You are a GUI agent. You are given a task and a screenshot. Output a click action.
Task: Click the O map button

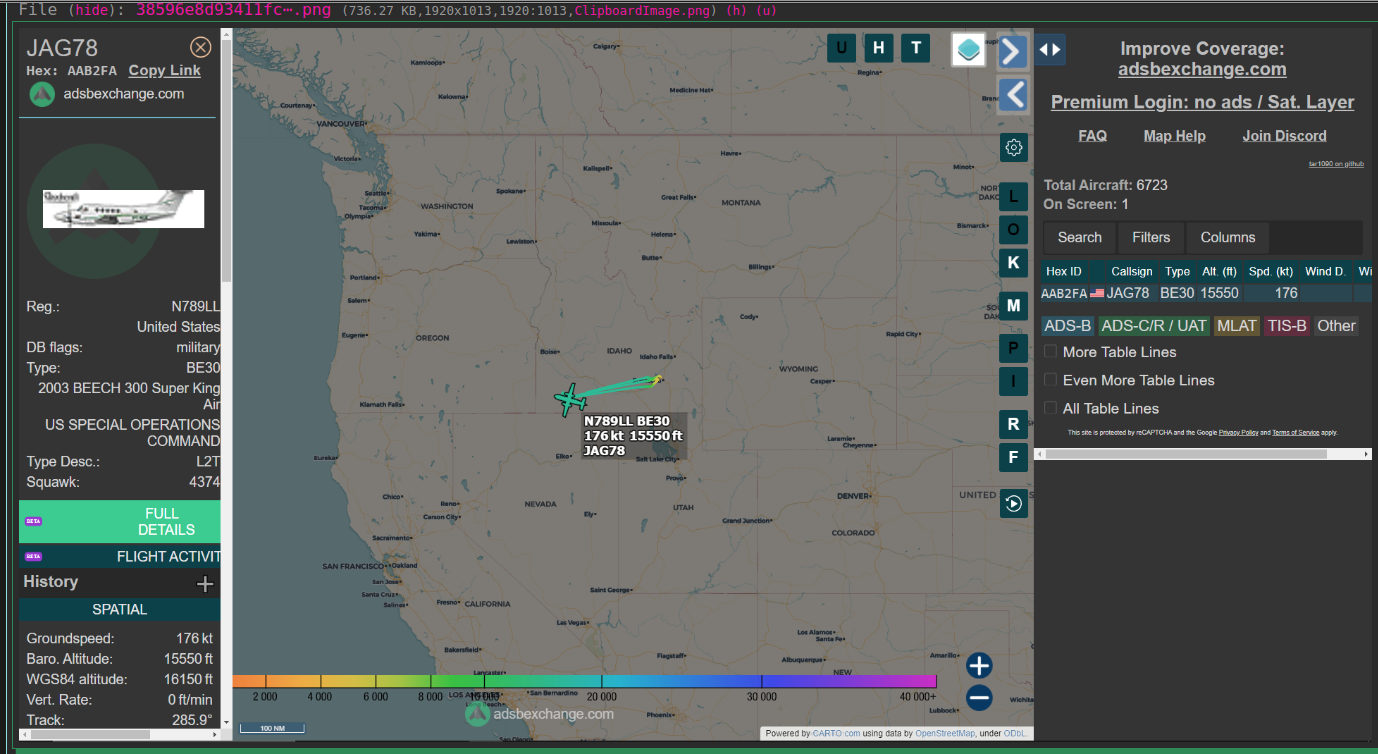tap(1013, 229)
